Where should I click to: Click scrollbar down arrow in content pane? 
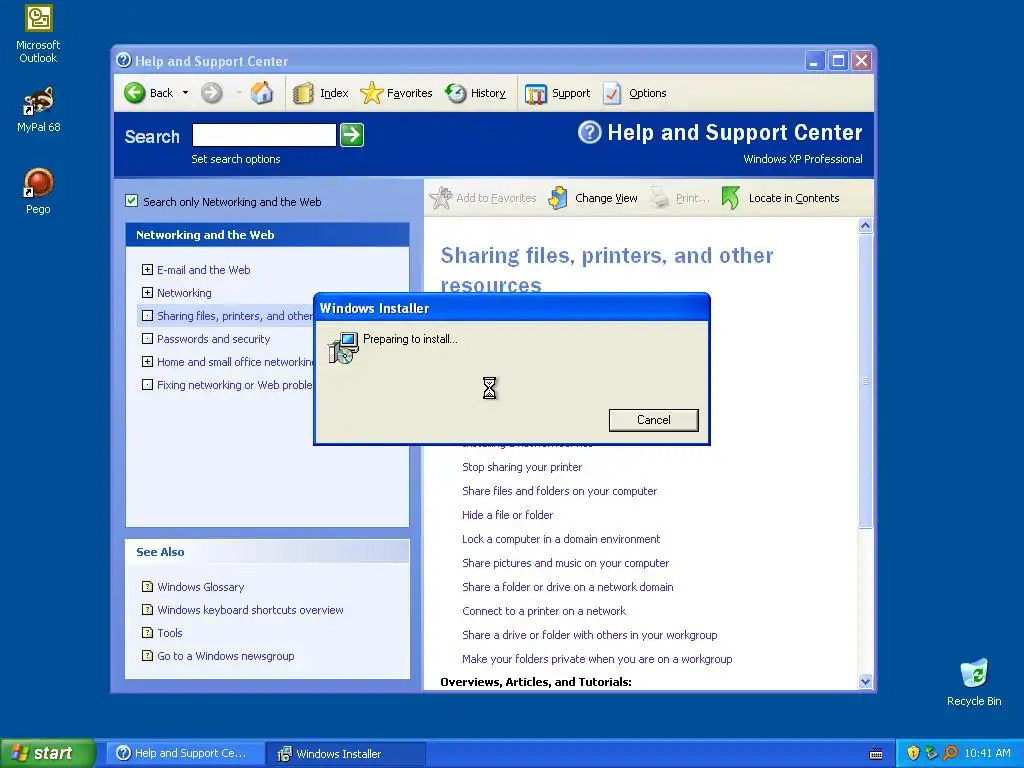click(865, 682)
